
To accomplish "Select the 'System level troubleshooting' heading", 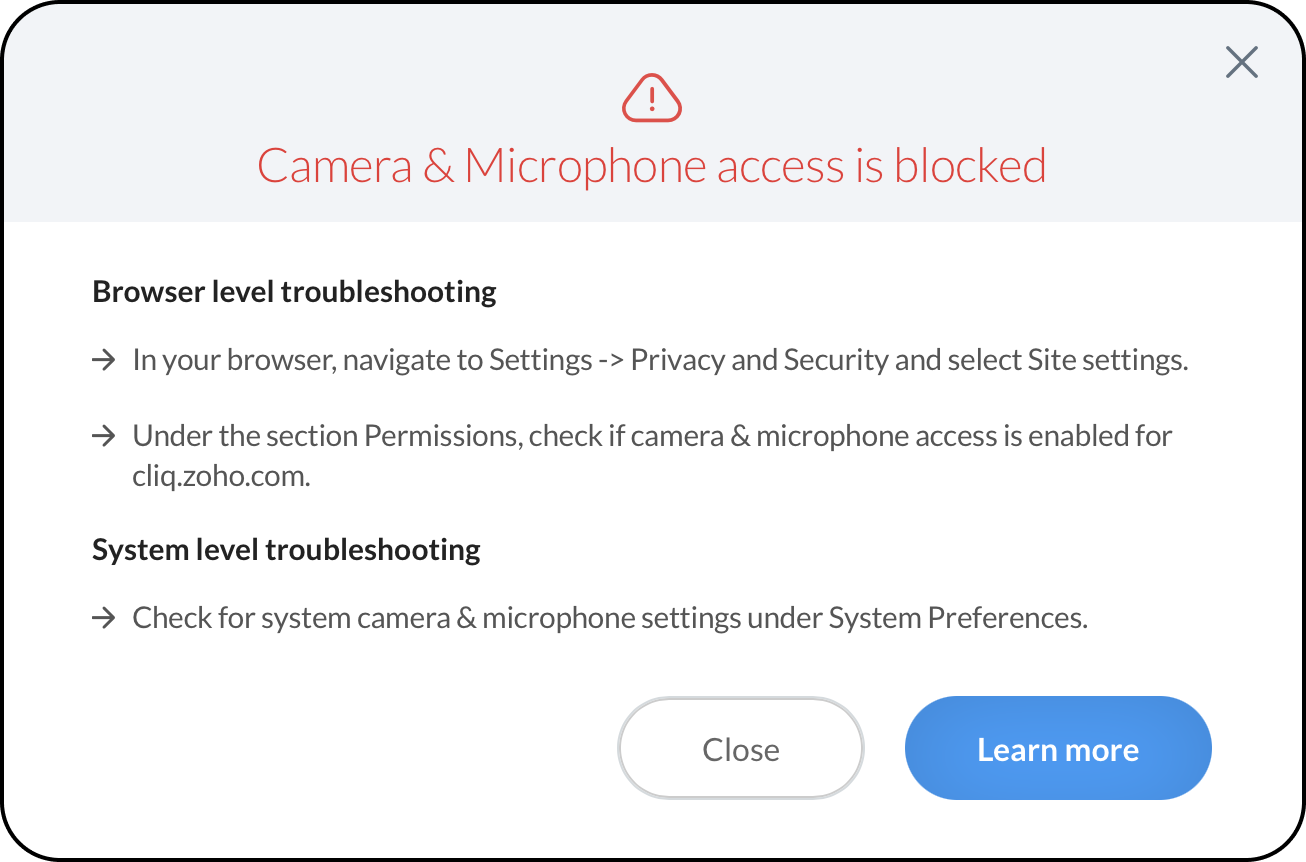I will (x=286, y=550).
